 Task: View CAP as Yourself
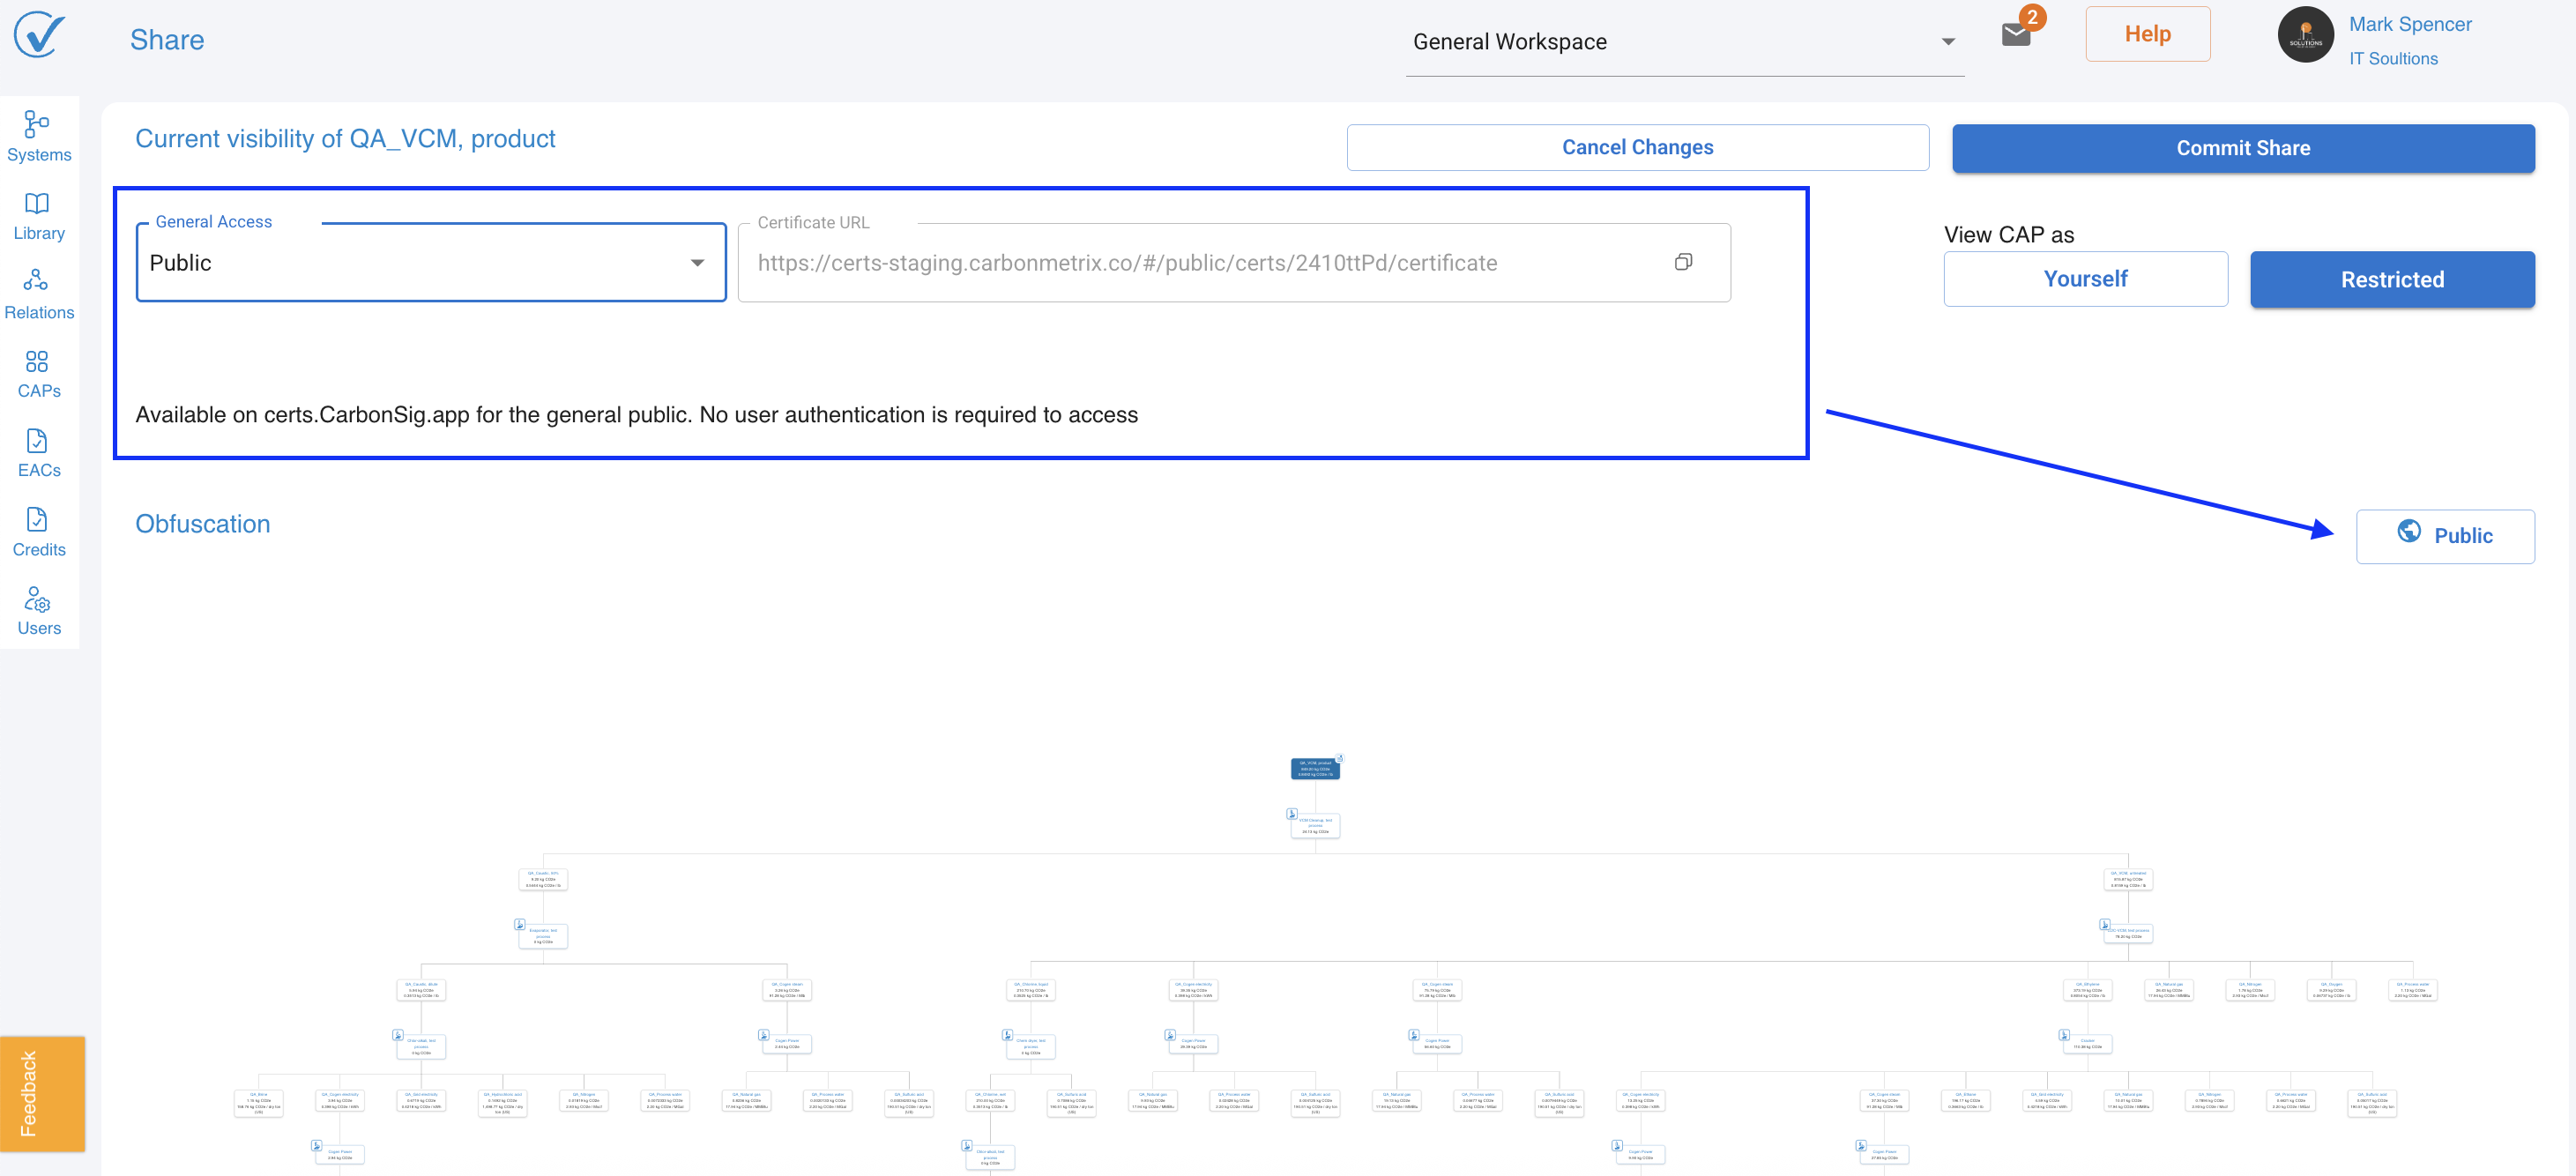click(x=2085, y=279)
